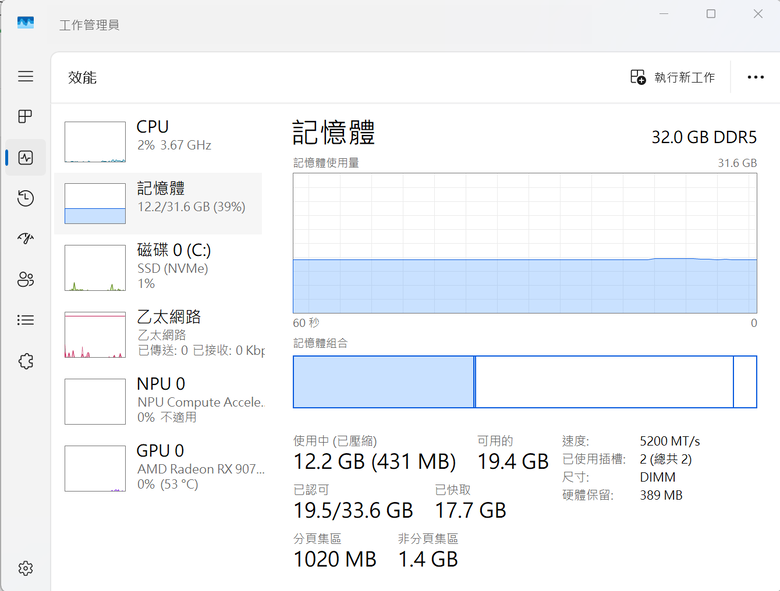Click the AMD Radeon RX GPU name

[x=201, y=469]
